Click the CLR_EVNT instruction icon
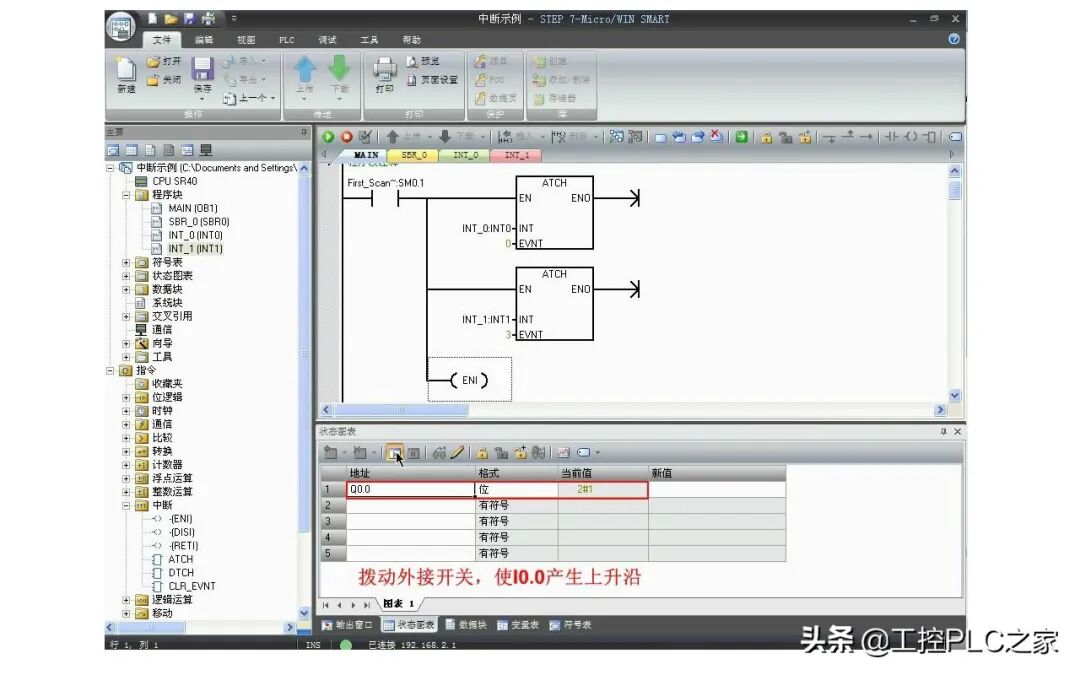The image size is (1080, 675). [x=191, y=586]
